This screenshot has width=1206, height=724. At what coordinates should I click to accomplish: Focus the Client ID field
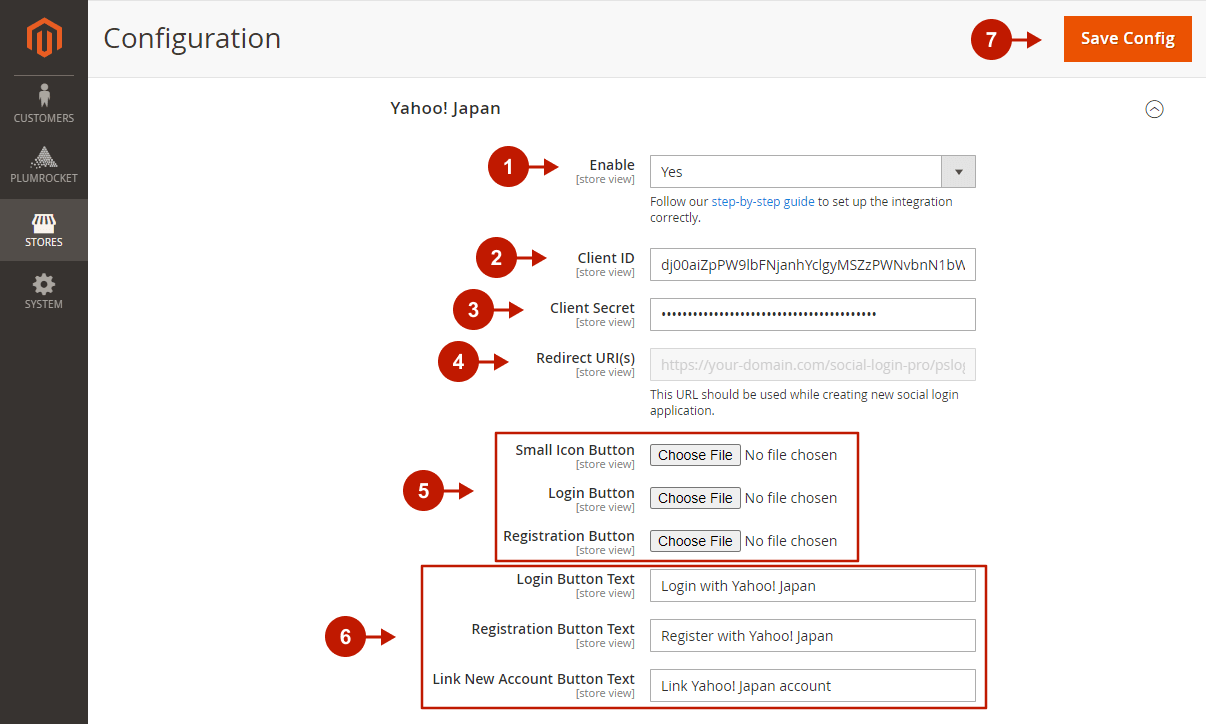tap(812, 265)
